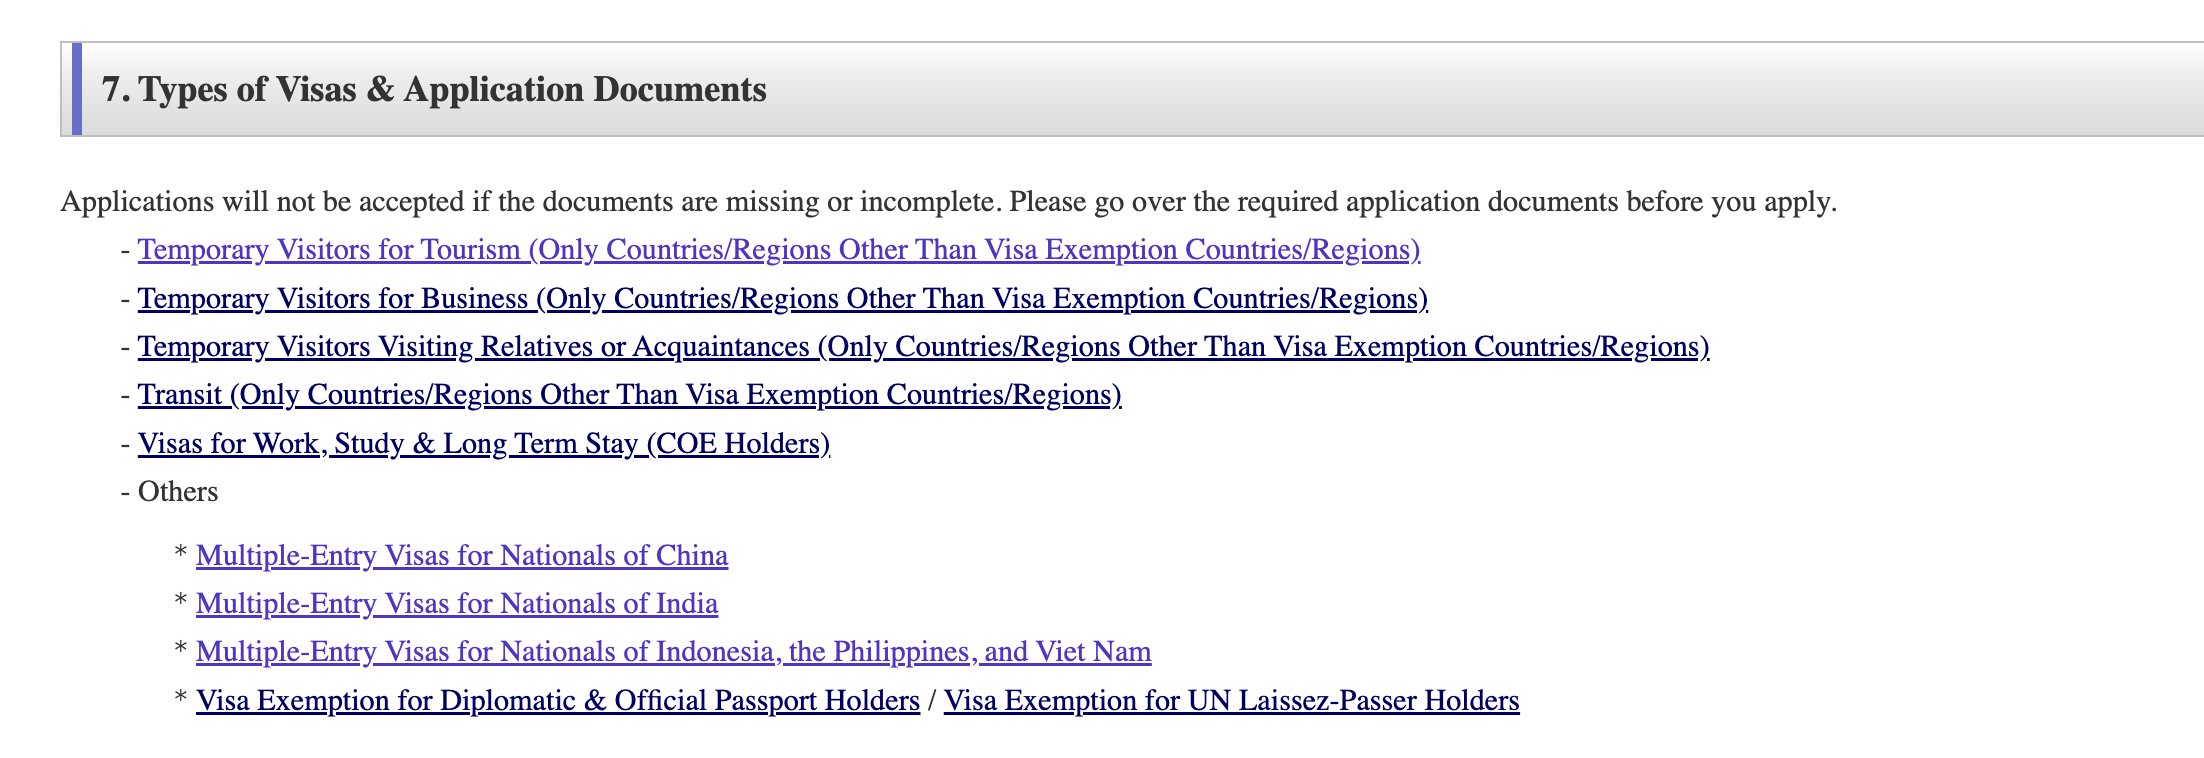
Task: Click the "Others" list label
Action: [178, 492]
